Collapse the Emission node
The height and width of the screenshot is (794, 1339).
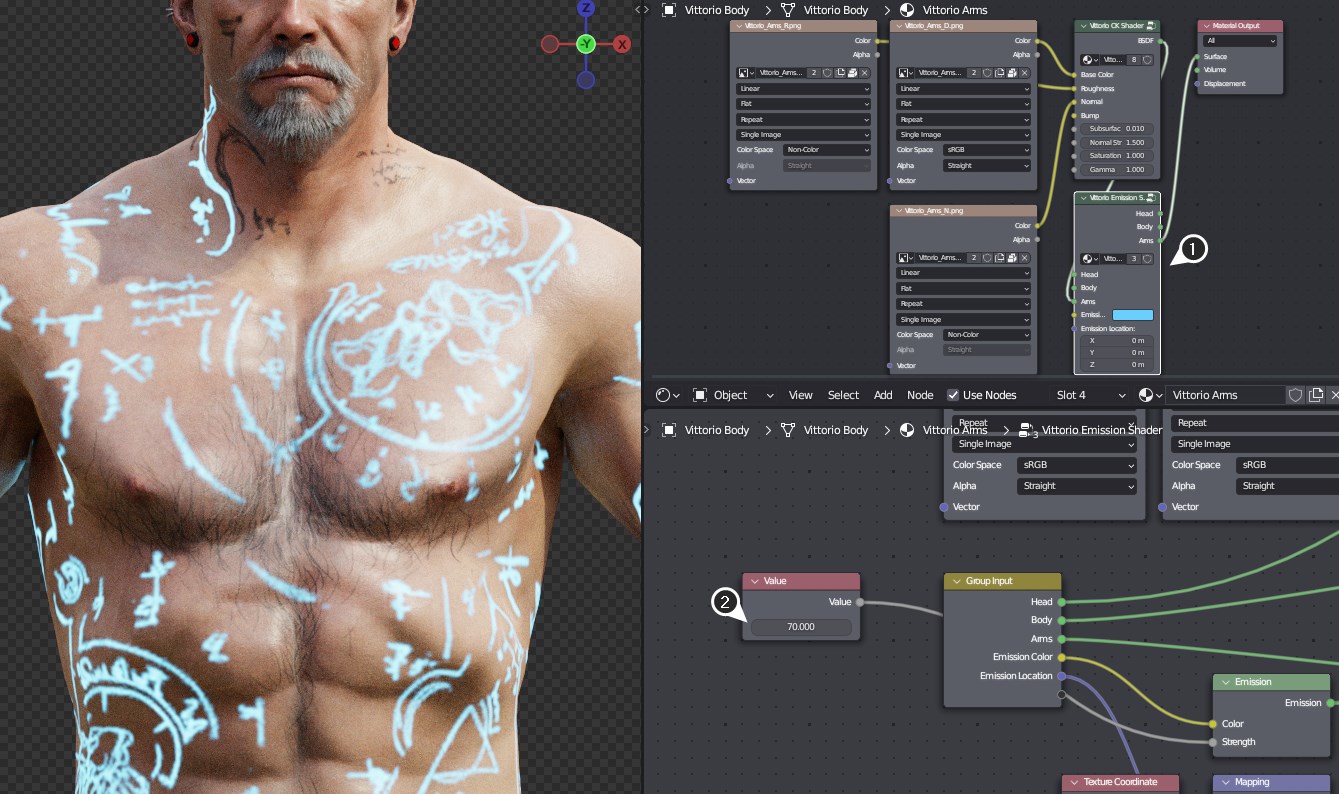click(1225, 682)
